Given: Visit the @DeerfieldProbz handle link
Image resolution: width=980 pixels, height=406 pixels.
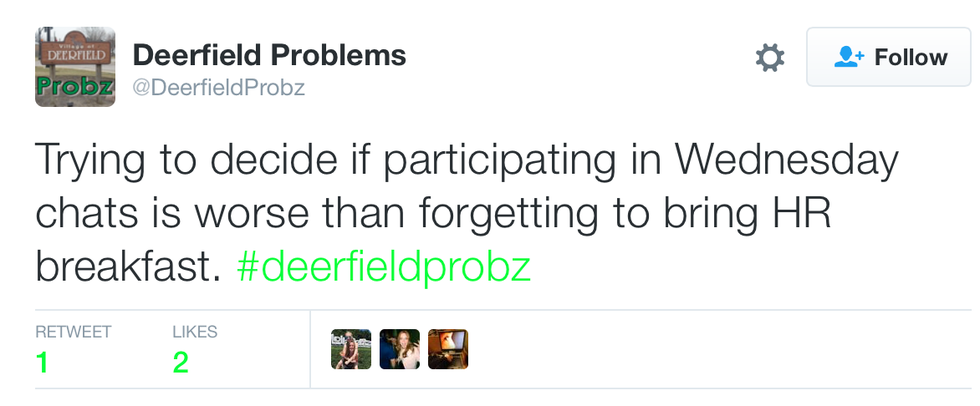Looking at the screenshot, I should 218,88.
